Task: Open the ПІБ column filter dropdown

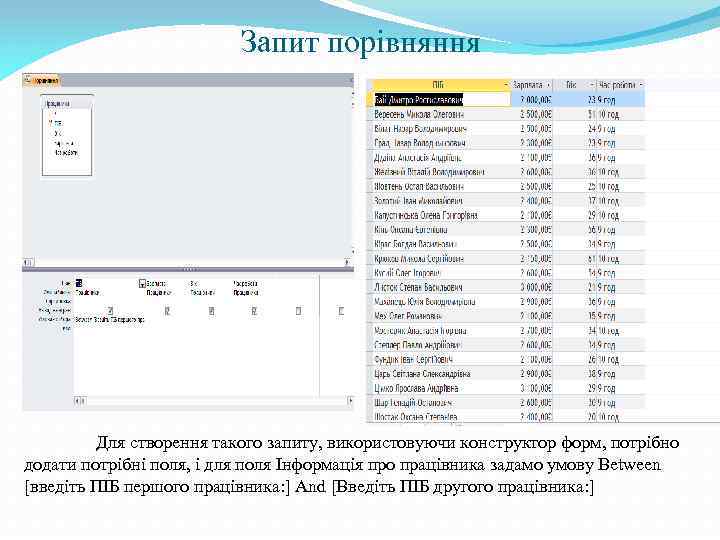Action: pos(506,85)
